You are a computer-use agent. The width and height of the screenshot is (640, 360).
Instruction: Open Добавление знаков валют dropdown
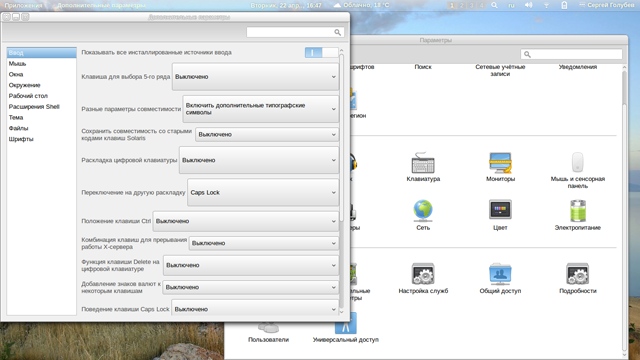click(x=251, y=287)
